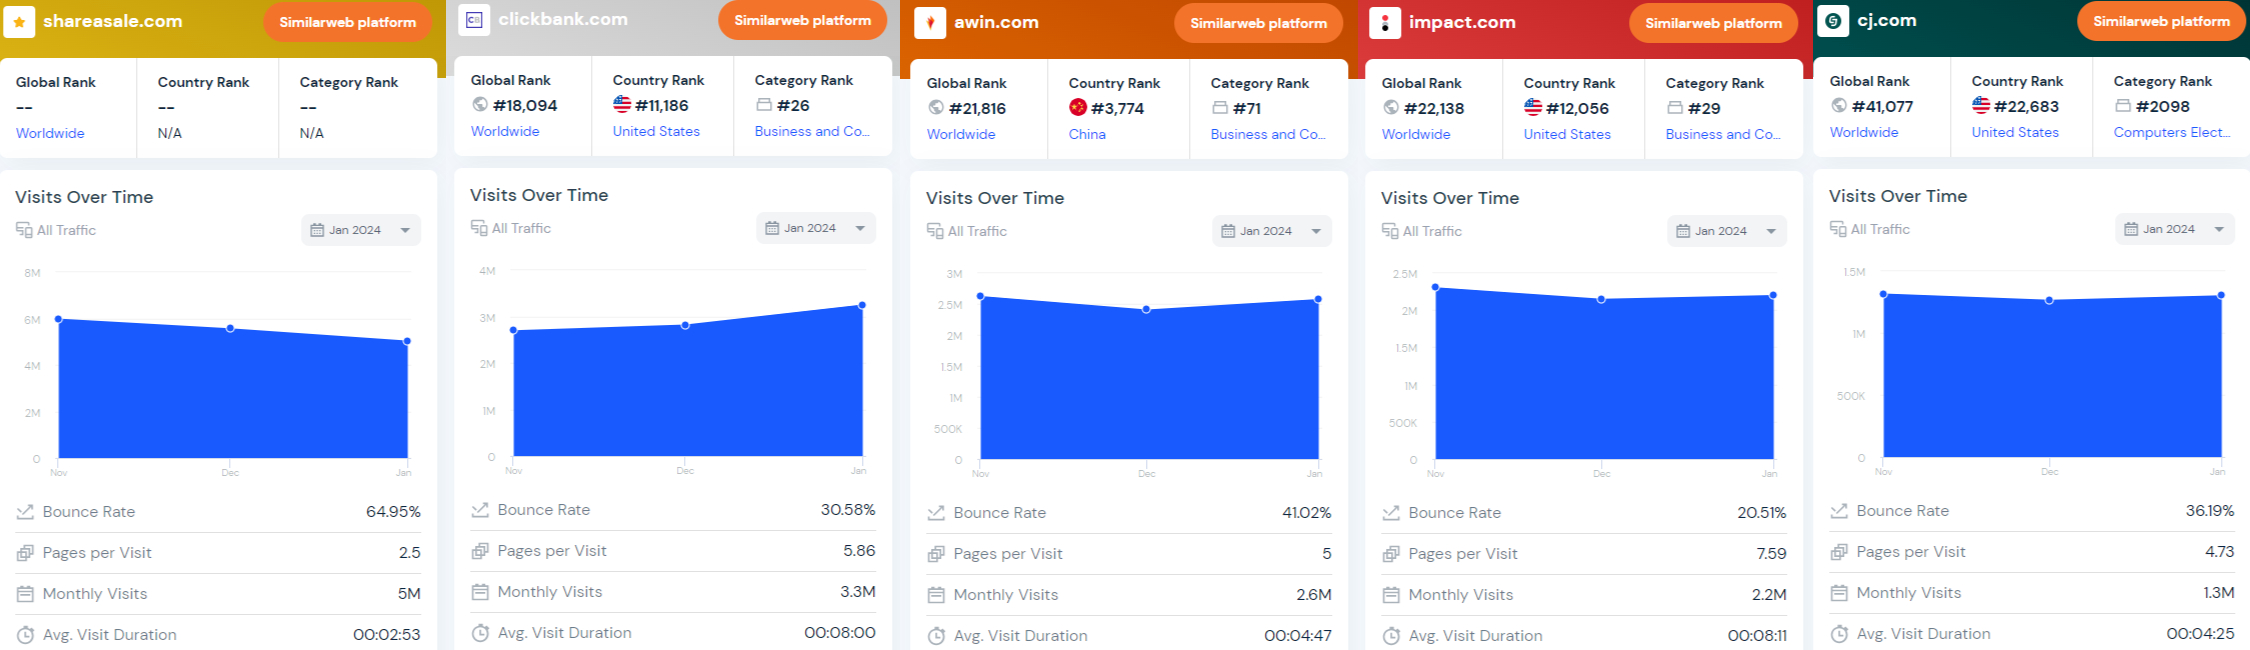Click the cj.com green favicon

pyautogui.click(x=1833, y=21)
